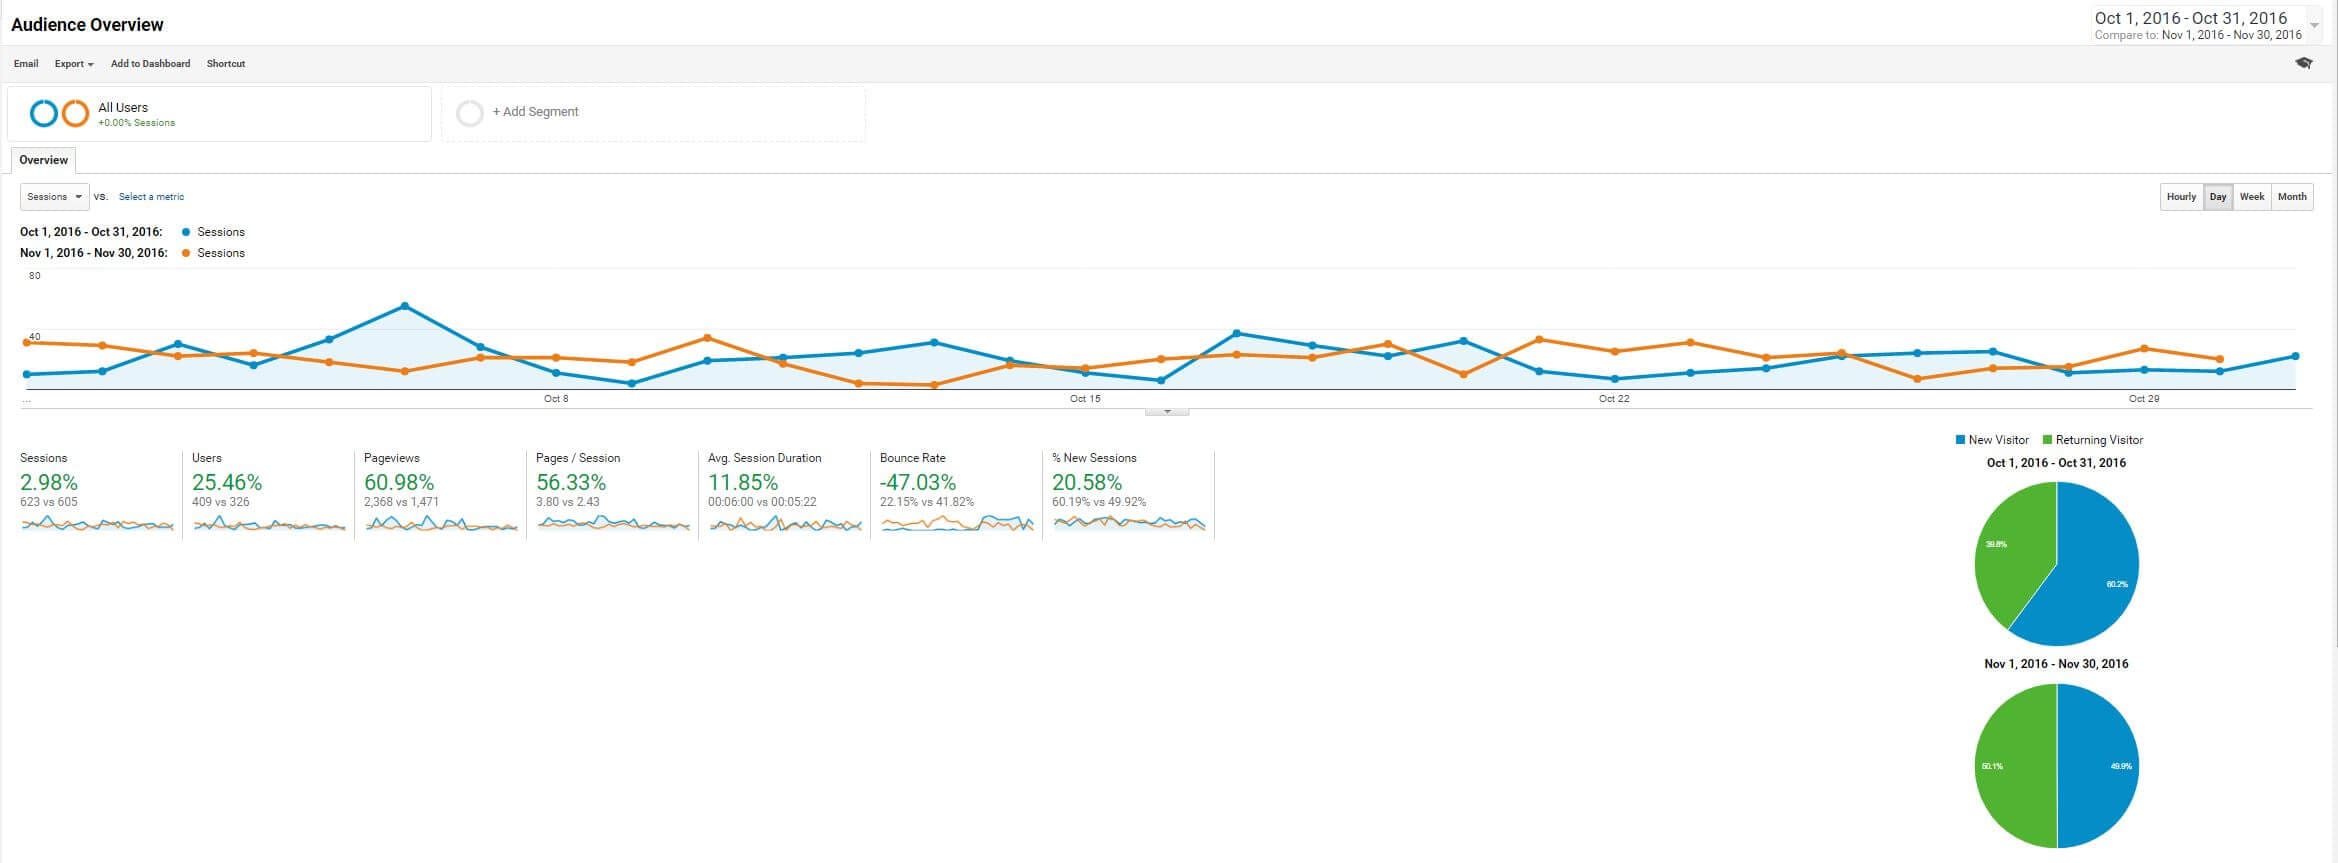Click the Sessions metric sparkline card
The height and width of the screenshot is (863, 2338).
pos(97,494)
